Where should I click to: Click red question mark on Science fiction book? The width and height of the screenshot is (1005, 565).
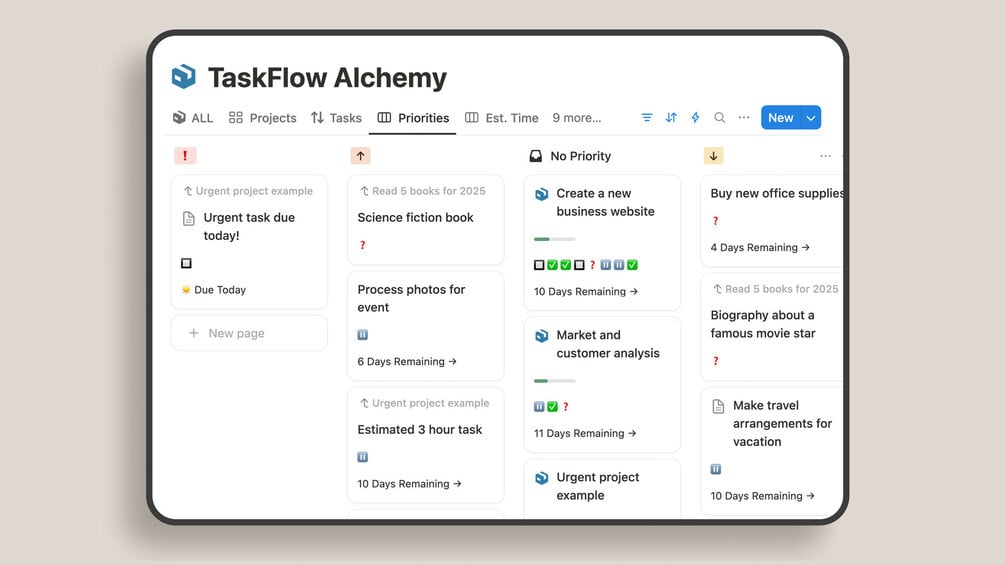(363, 245)
